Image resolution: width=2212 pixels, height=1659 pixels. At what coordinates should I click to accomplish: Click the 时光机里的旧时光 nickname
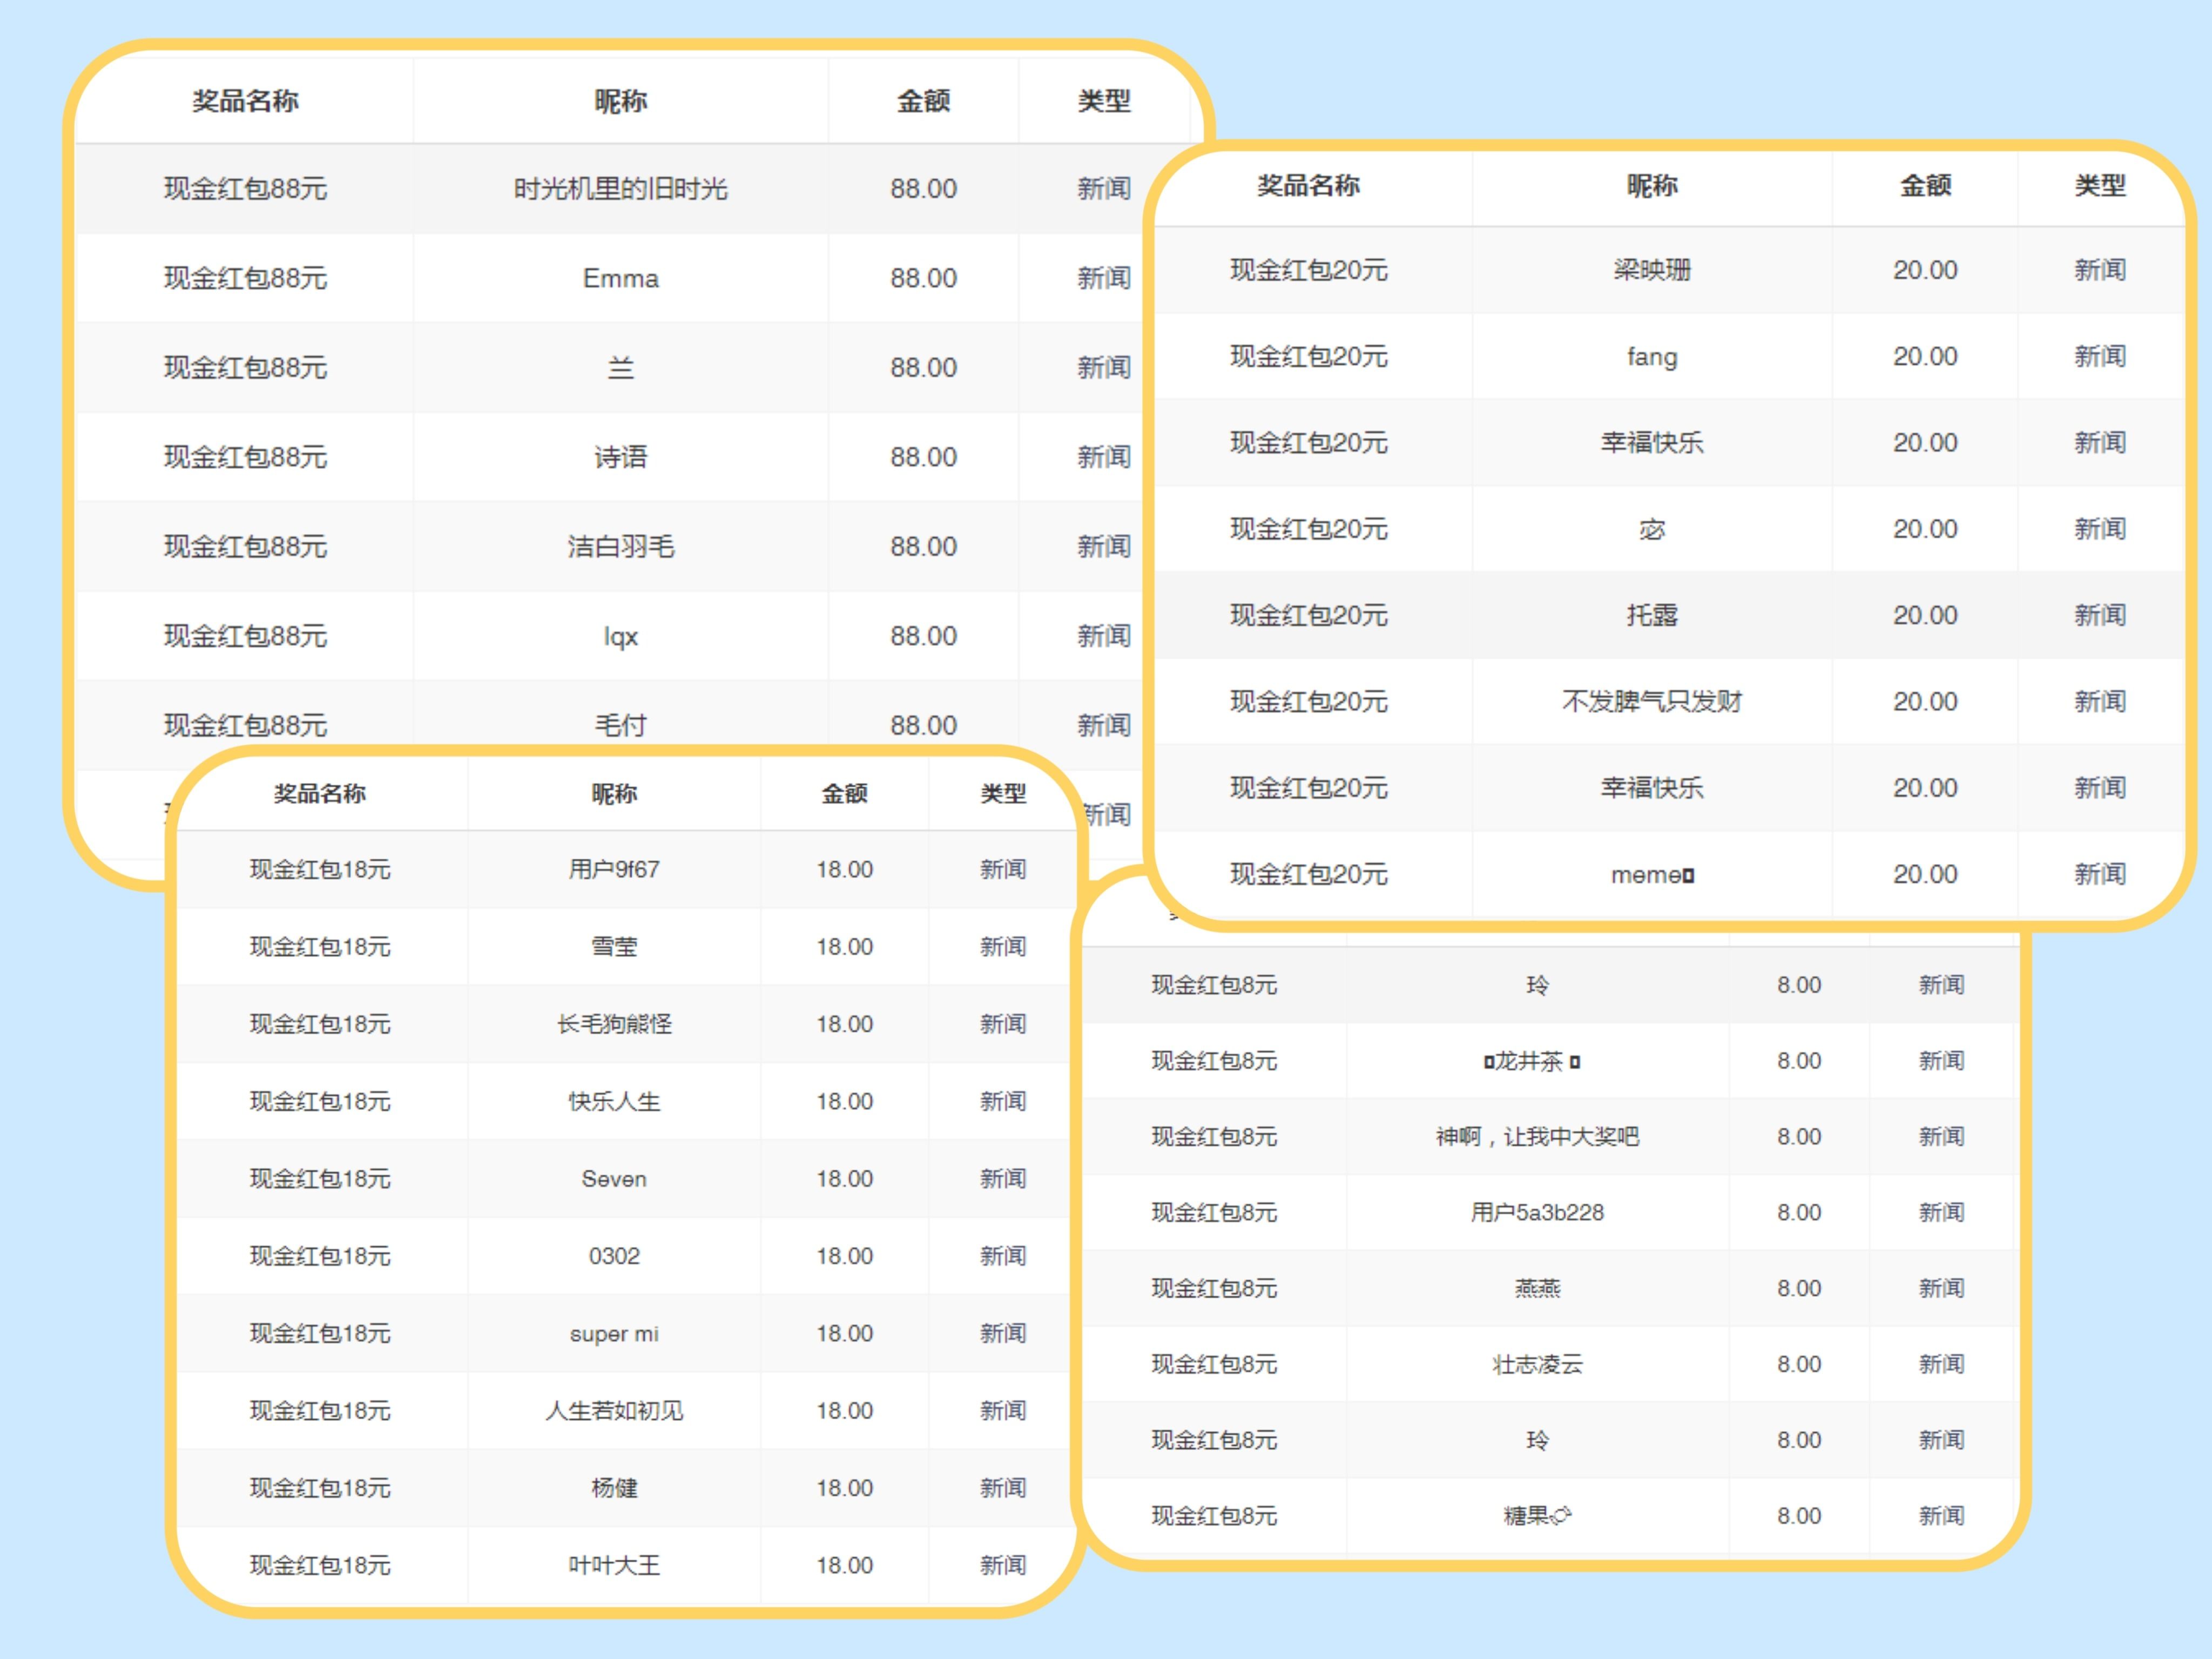[x=620, y=189]
